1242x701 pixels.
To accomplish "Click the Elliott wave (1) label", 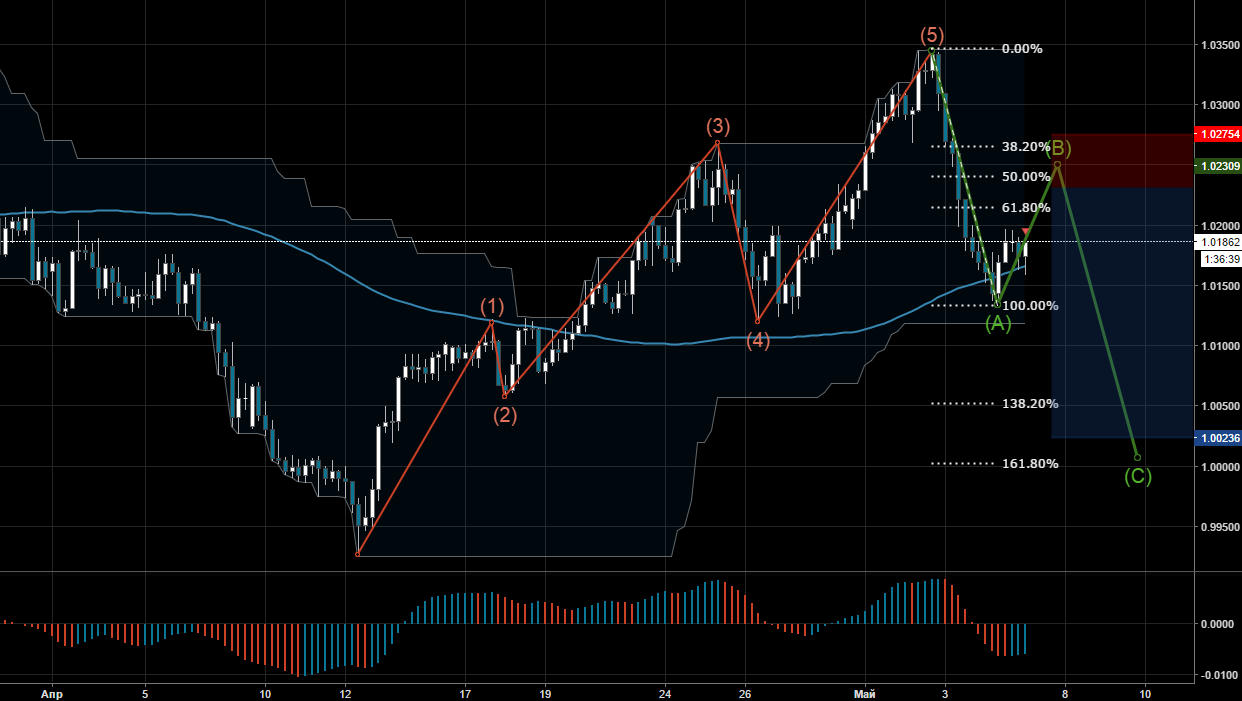I will click(x=491, y=305).
